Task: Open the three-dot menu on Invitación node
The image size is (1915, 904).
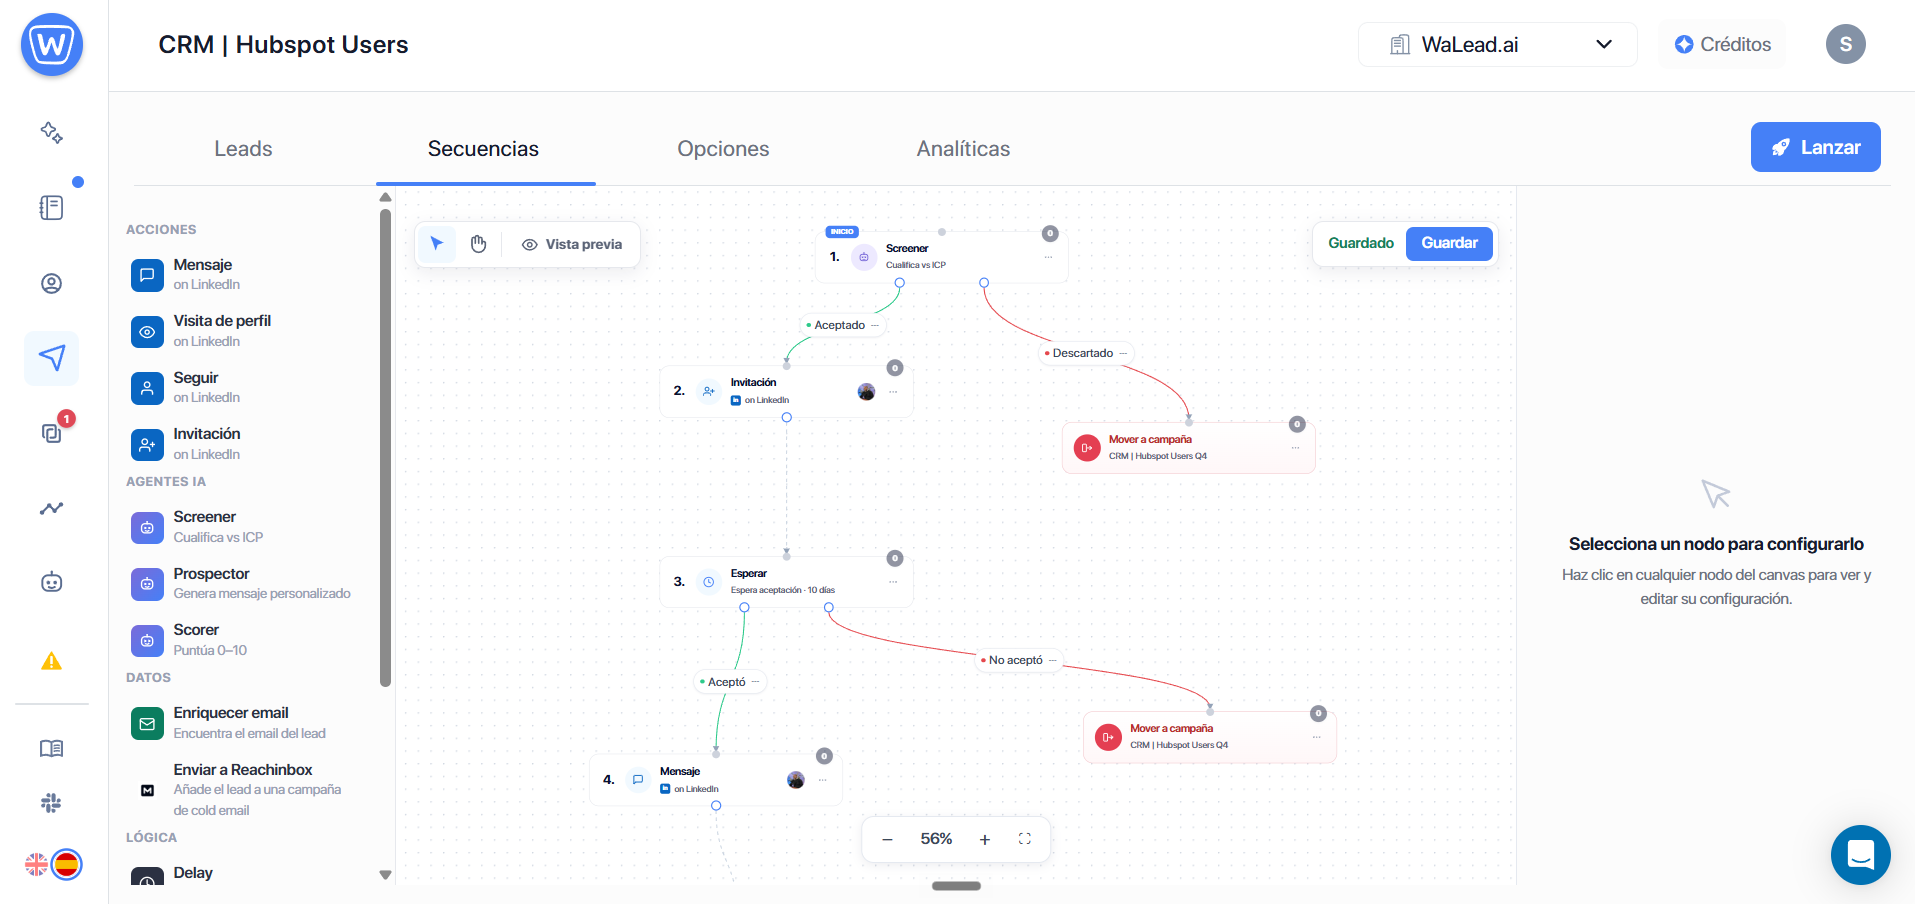Action: [893, 392]
